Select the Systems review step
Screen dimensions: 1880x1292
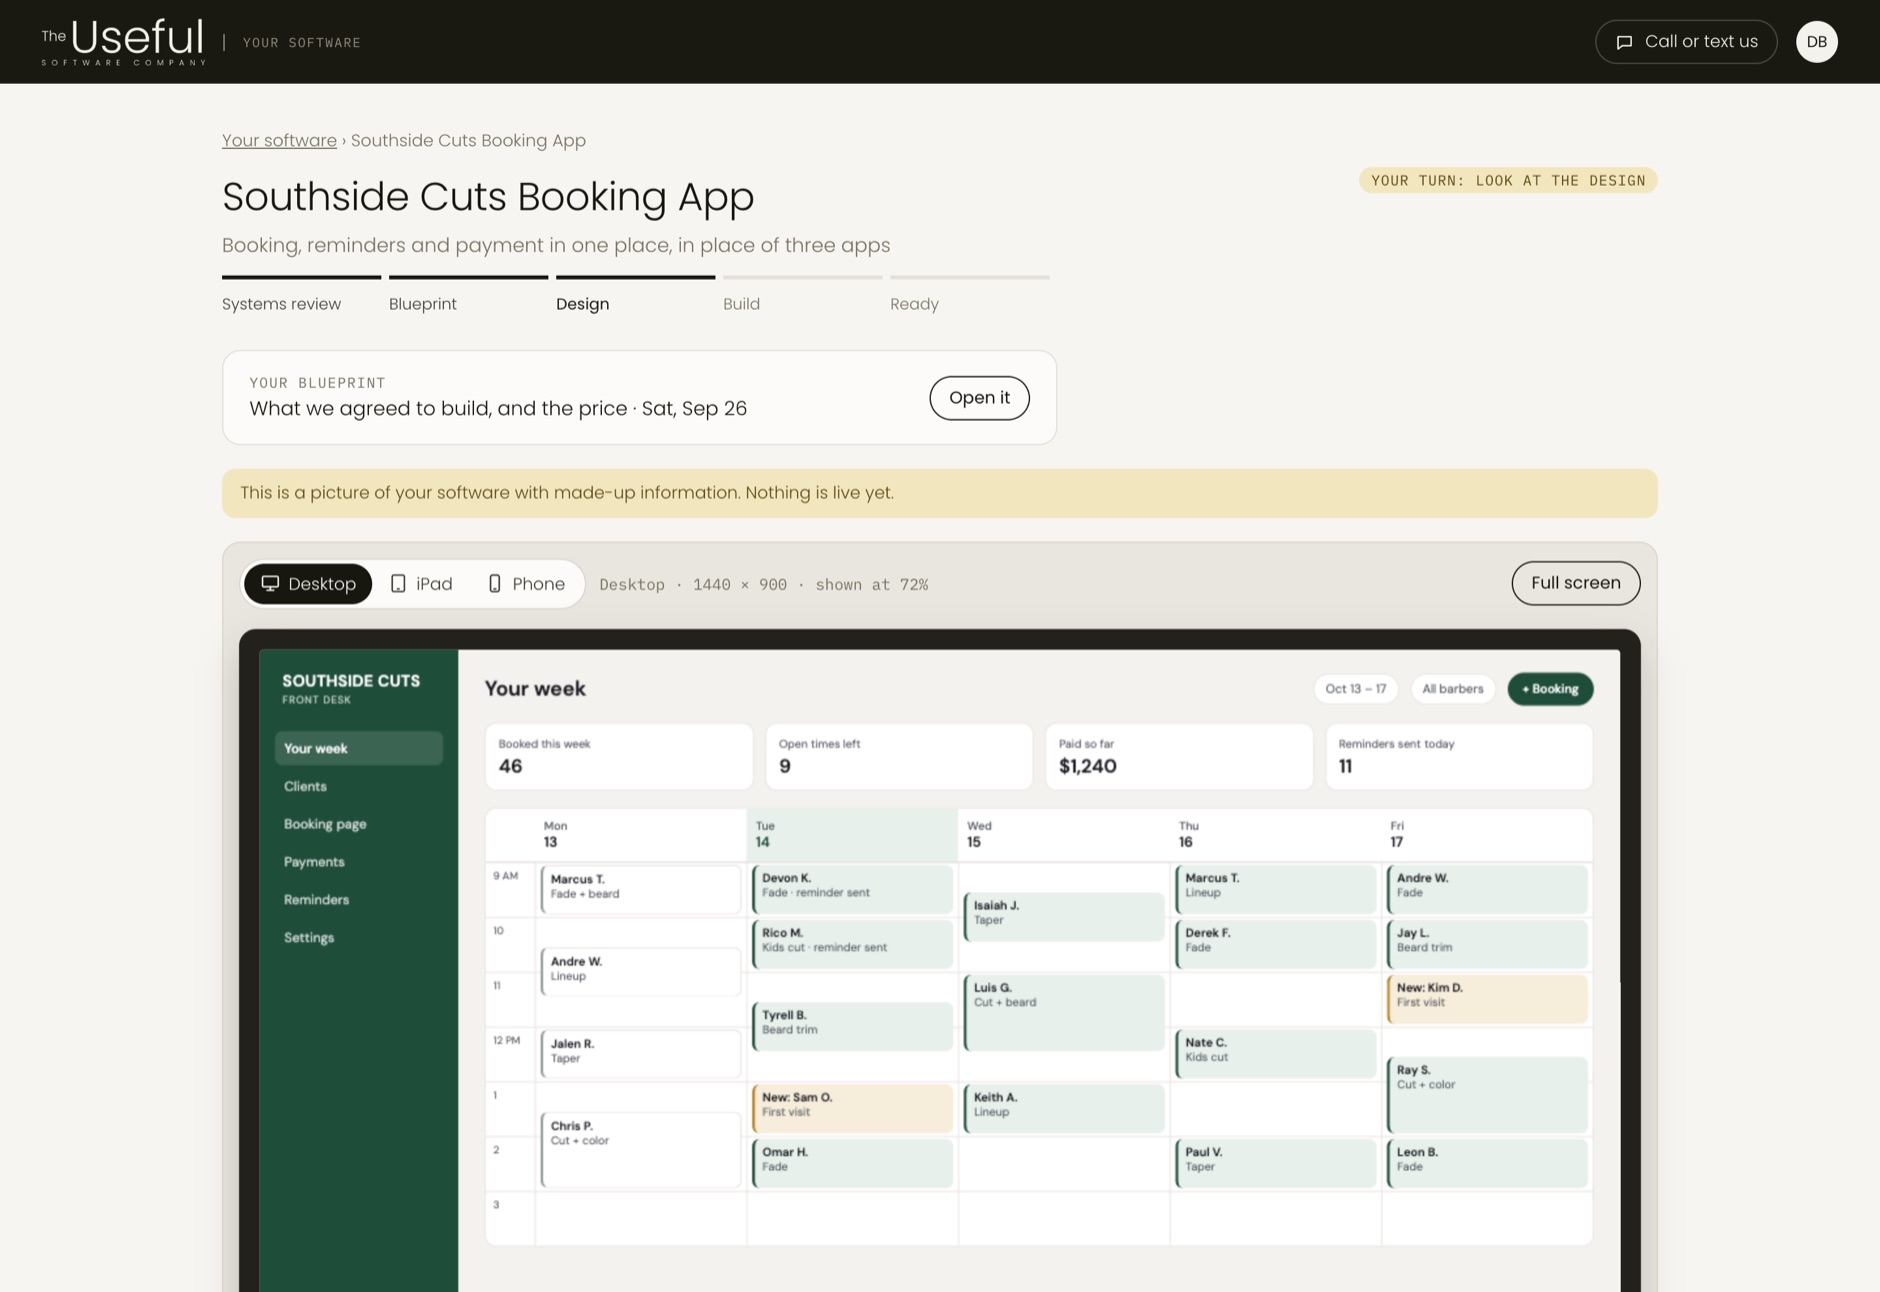pyautogui.click(x=301, y=295)
